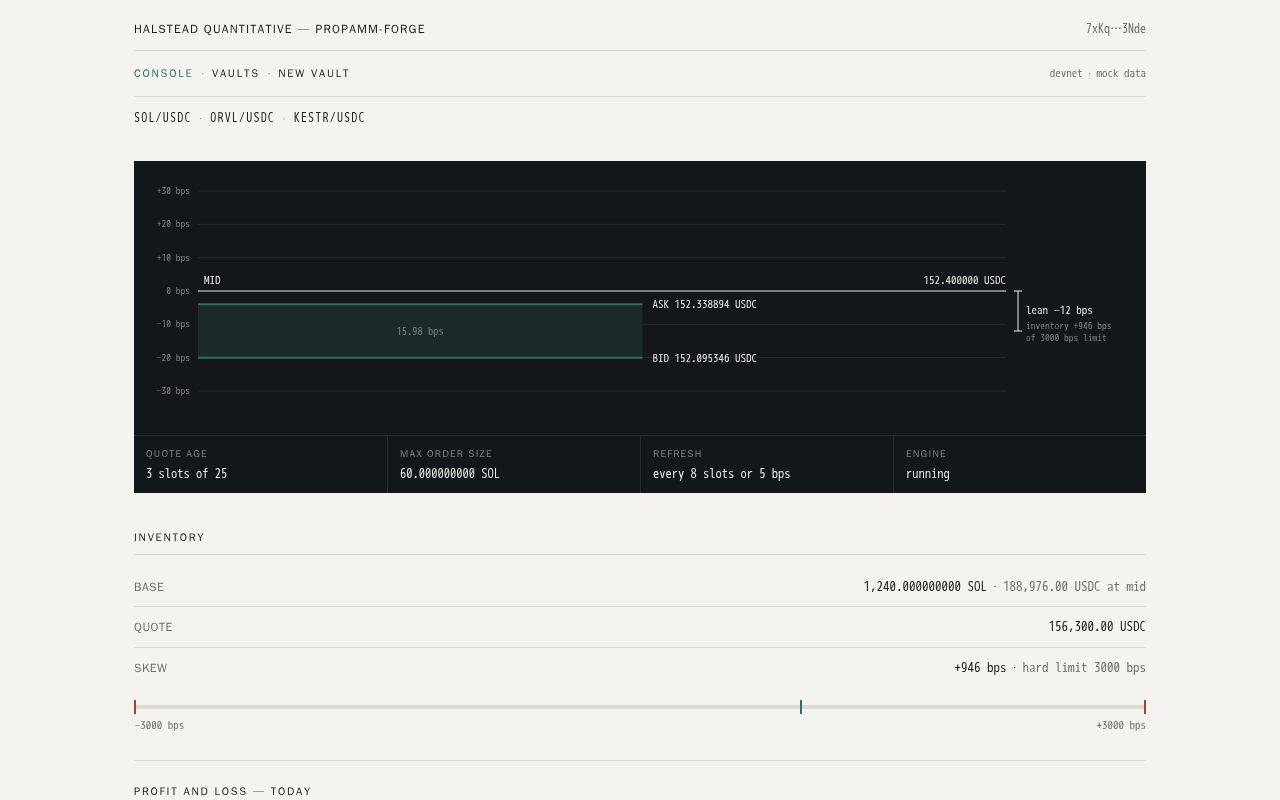Click the hard limit 3000 bps text
The width and height of the screenshot is (1280, 800).
1084,668
